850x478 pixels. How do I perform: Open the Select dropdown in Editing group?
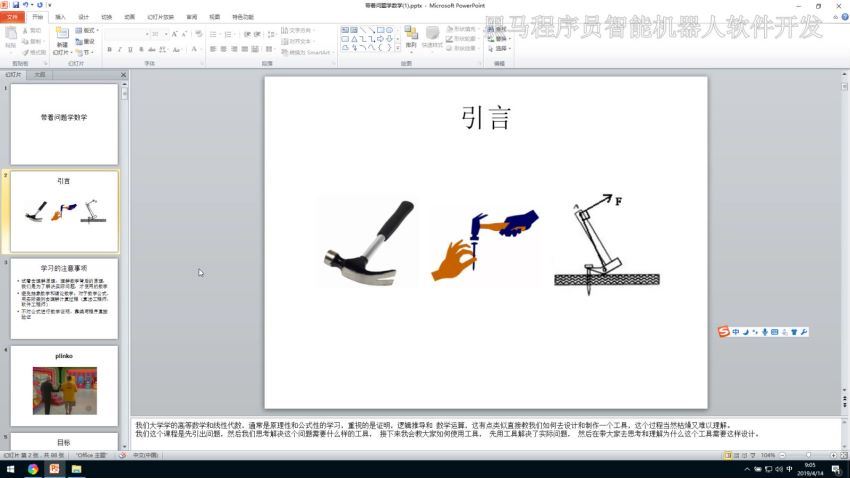(x=499, y=48)
